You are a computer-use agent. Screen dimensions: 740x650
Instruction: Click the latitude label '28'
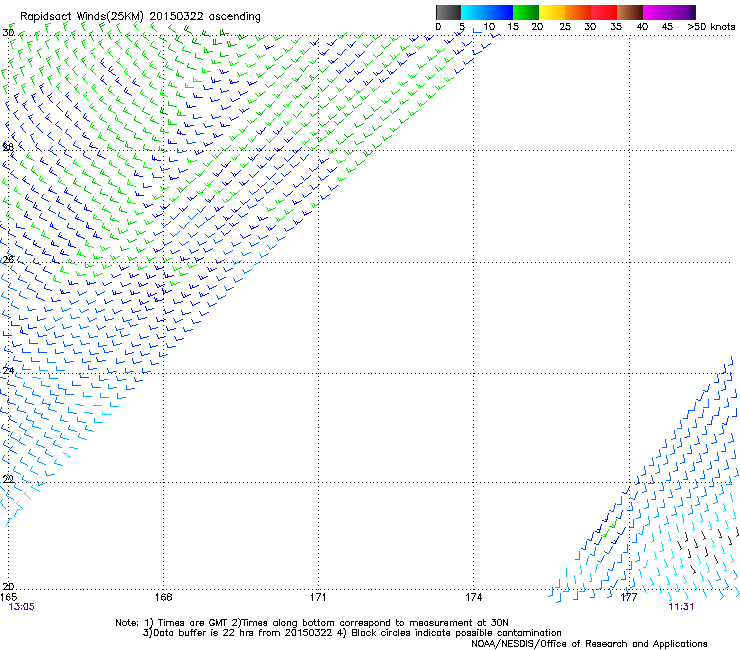tap(8, 147)
